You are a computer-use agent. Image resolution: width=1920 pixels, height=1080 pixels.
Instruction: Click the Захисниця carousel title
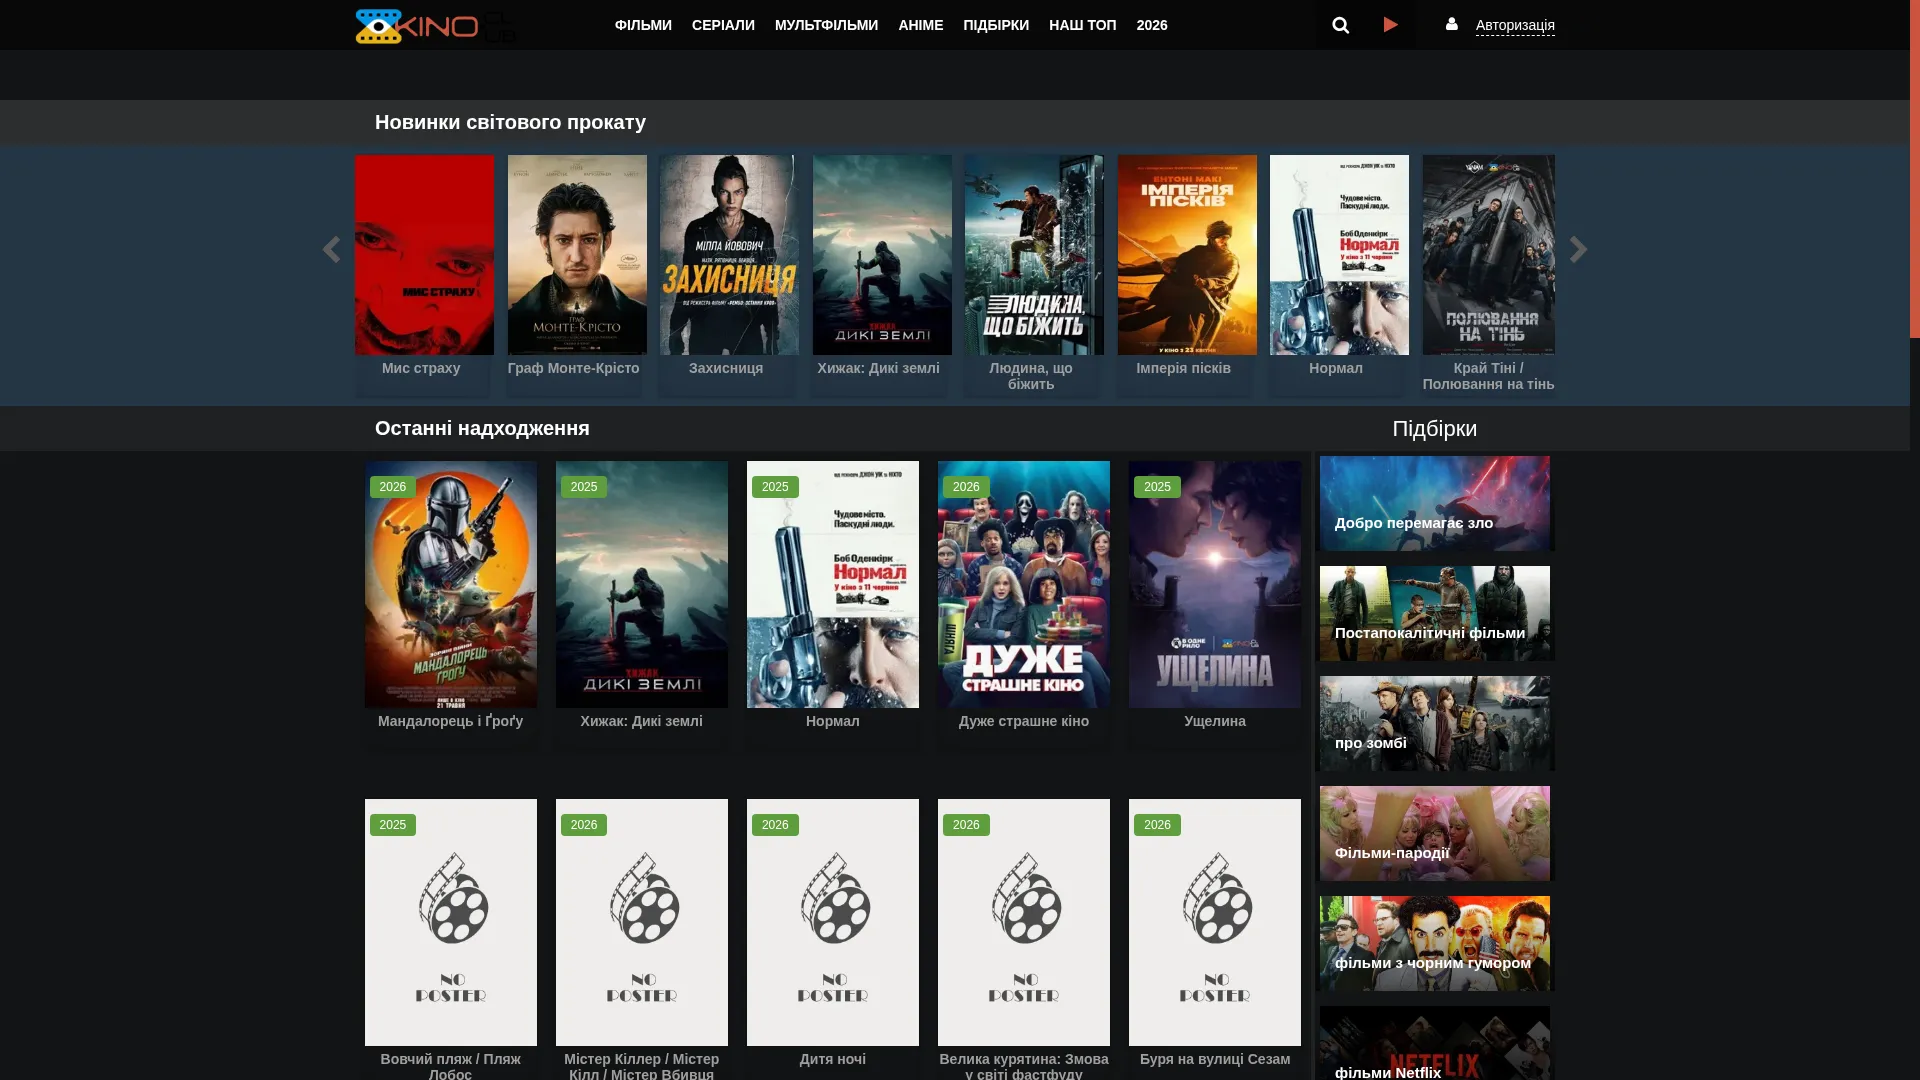click(x=726, y=368)
